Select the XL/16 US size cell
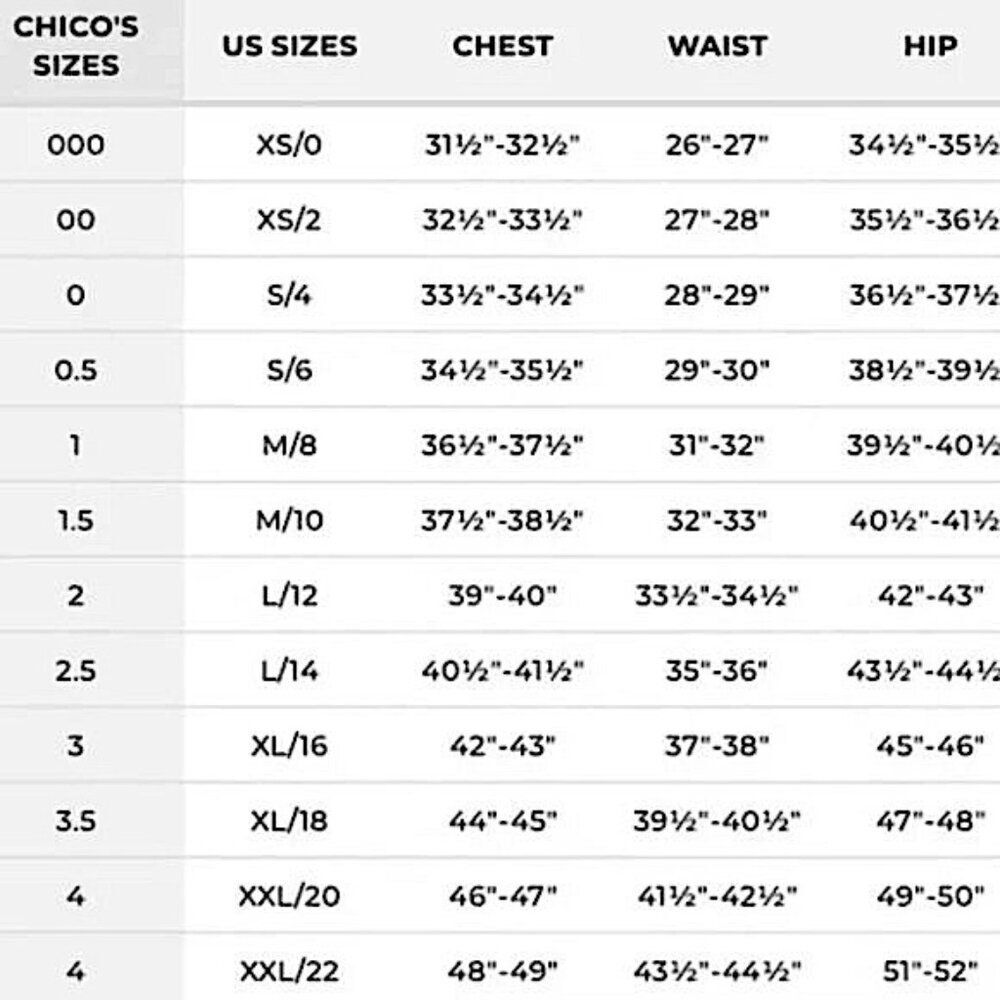The height and width of the screenshot is (1000, 1000). (x=289, y=746)
